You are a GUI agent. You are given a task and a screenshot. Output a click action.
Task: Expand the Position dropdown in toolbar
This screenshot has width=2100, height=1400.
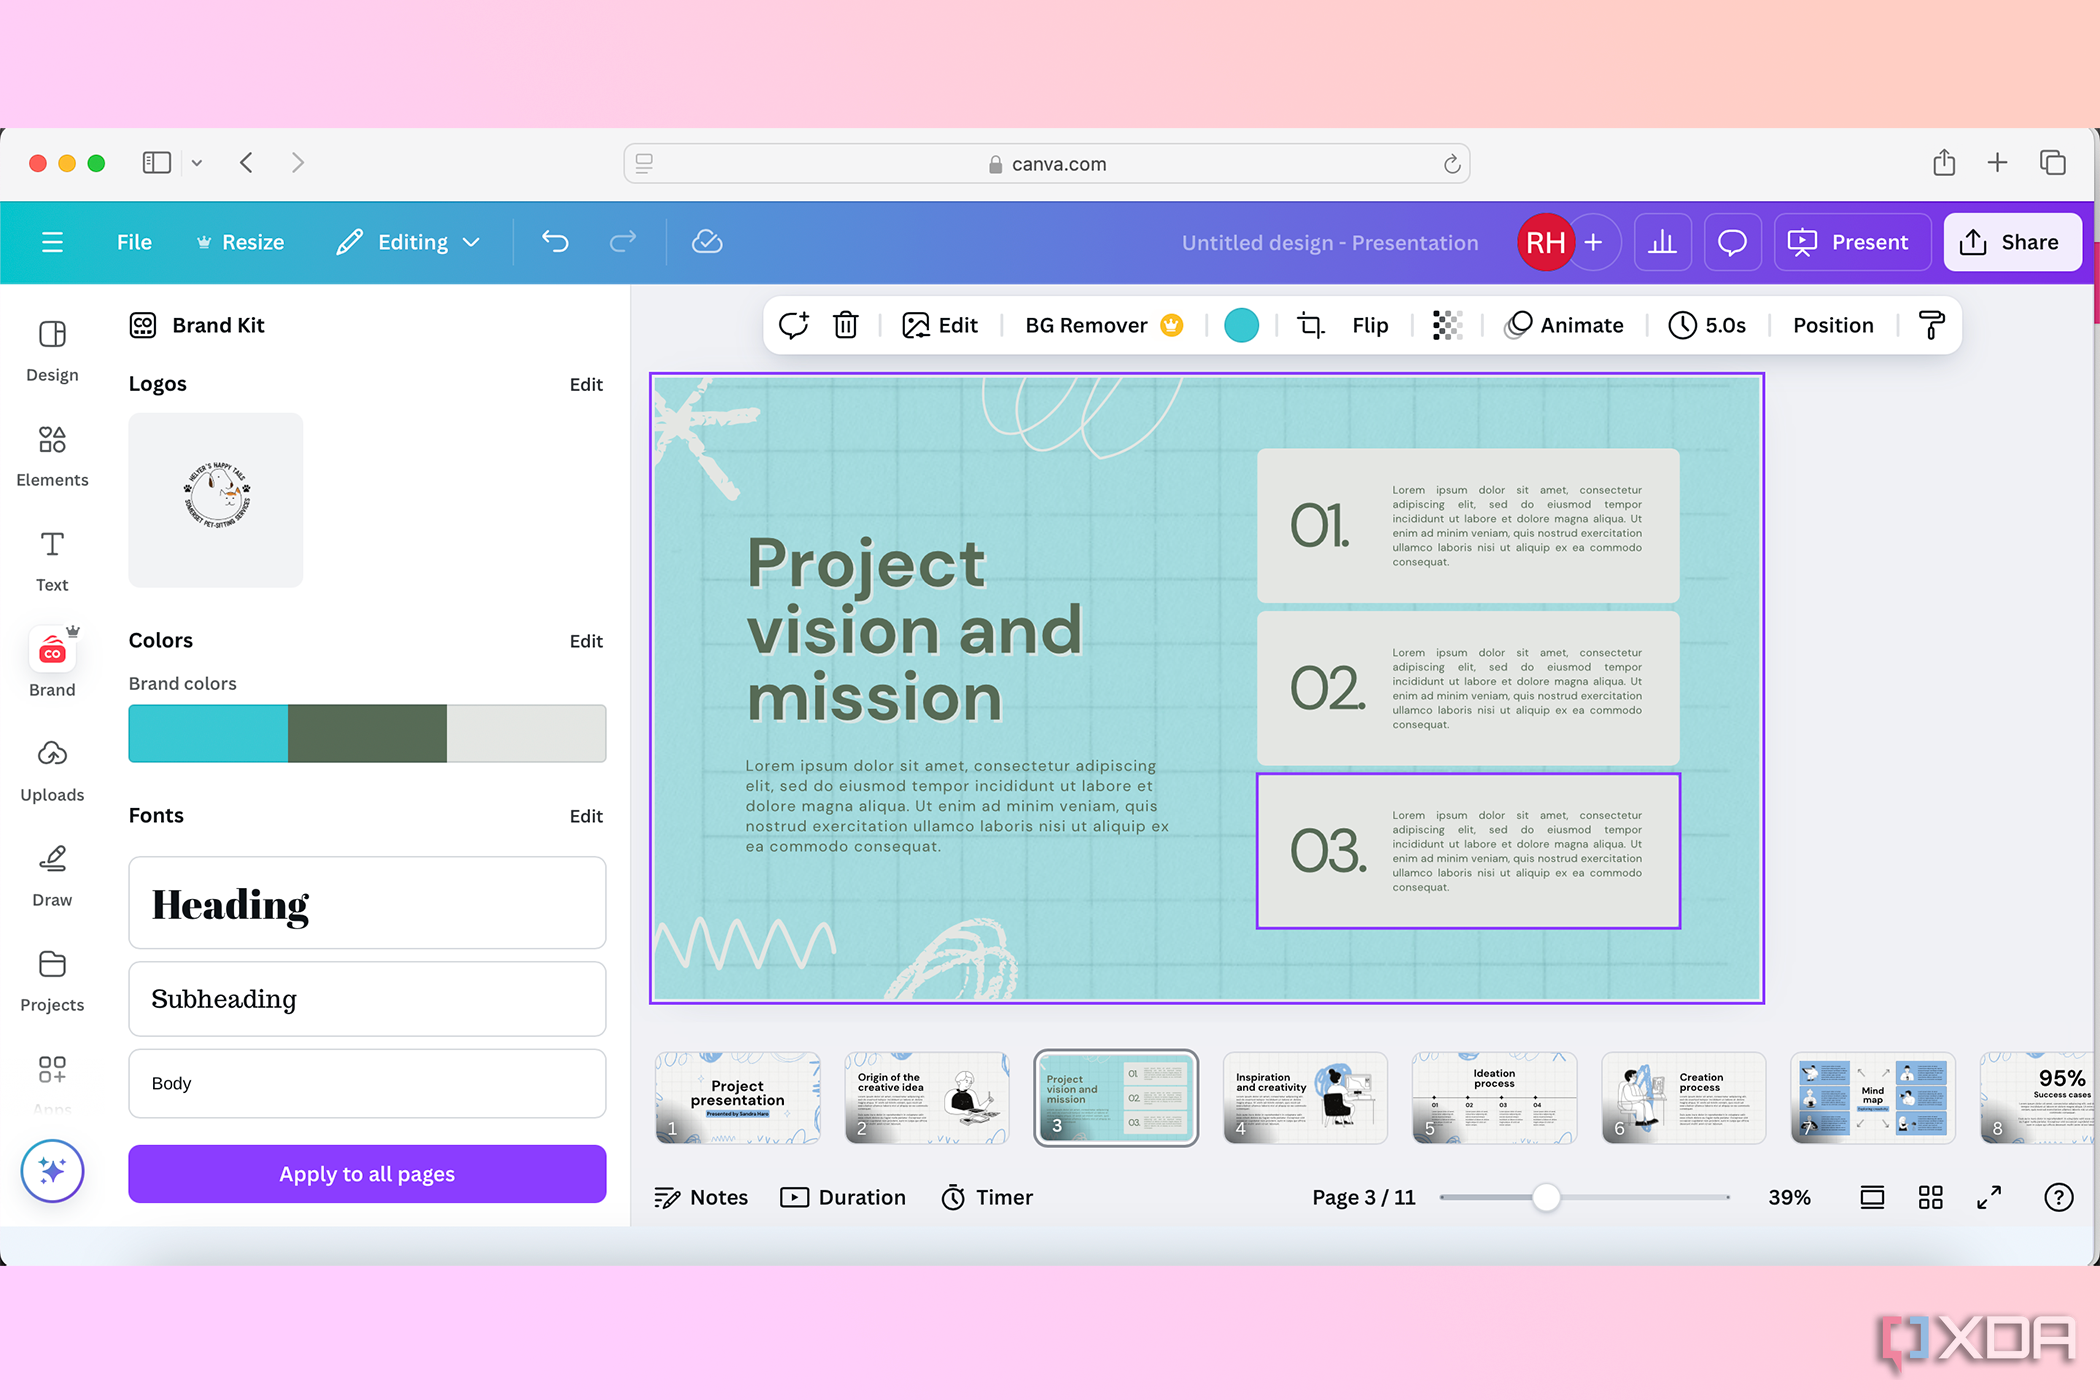[1833, 325]
